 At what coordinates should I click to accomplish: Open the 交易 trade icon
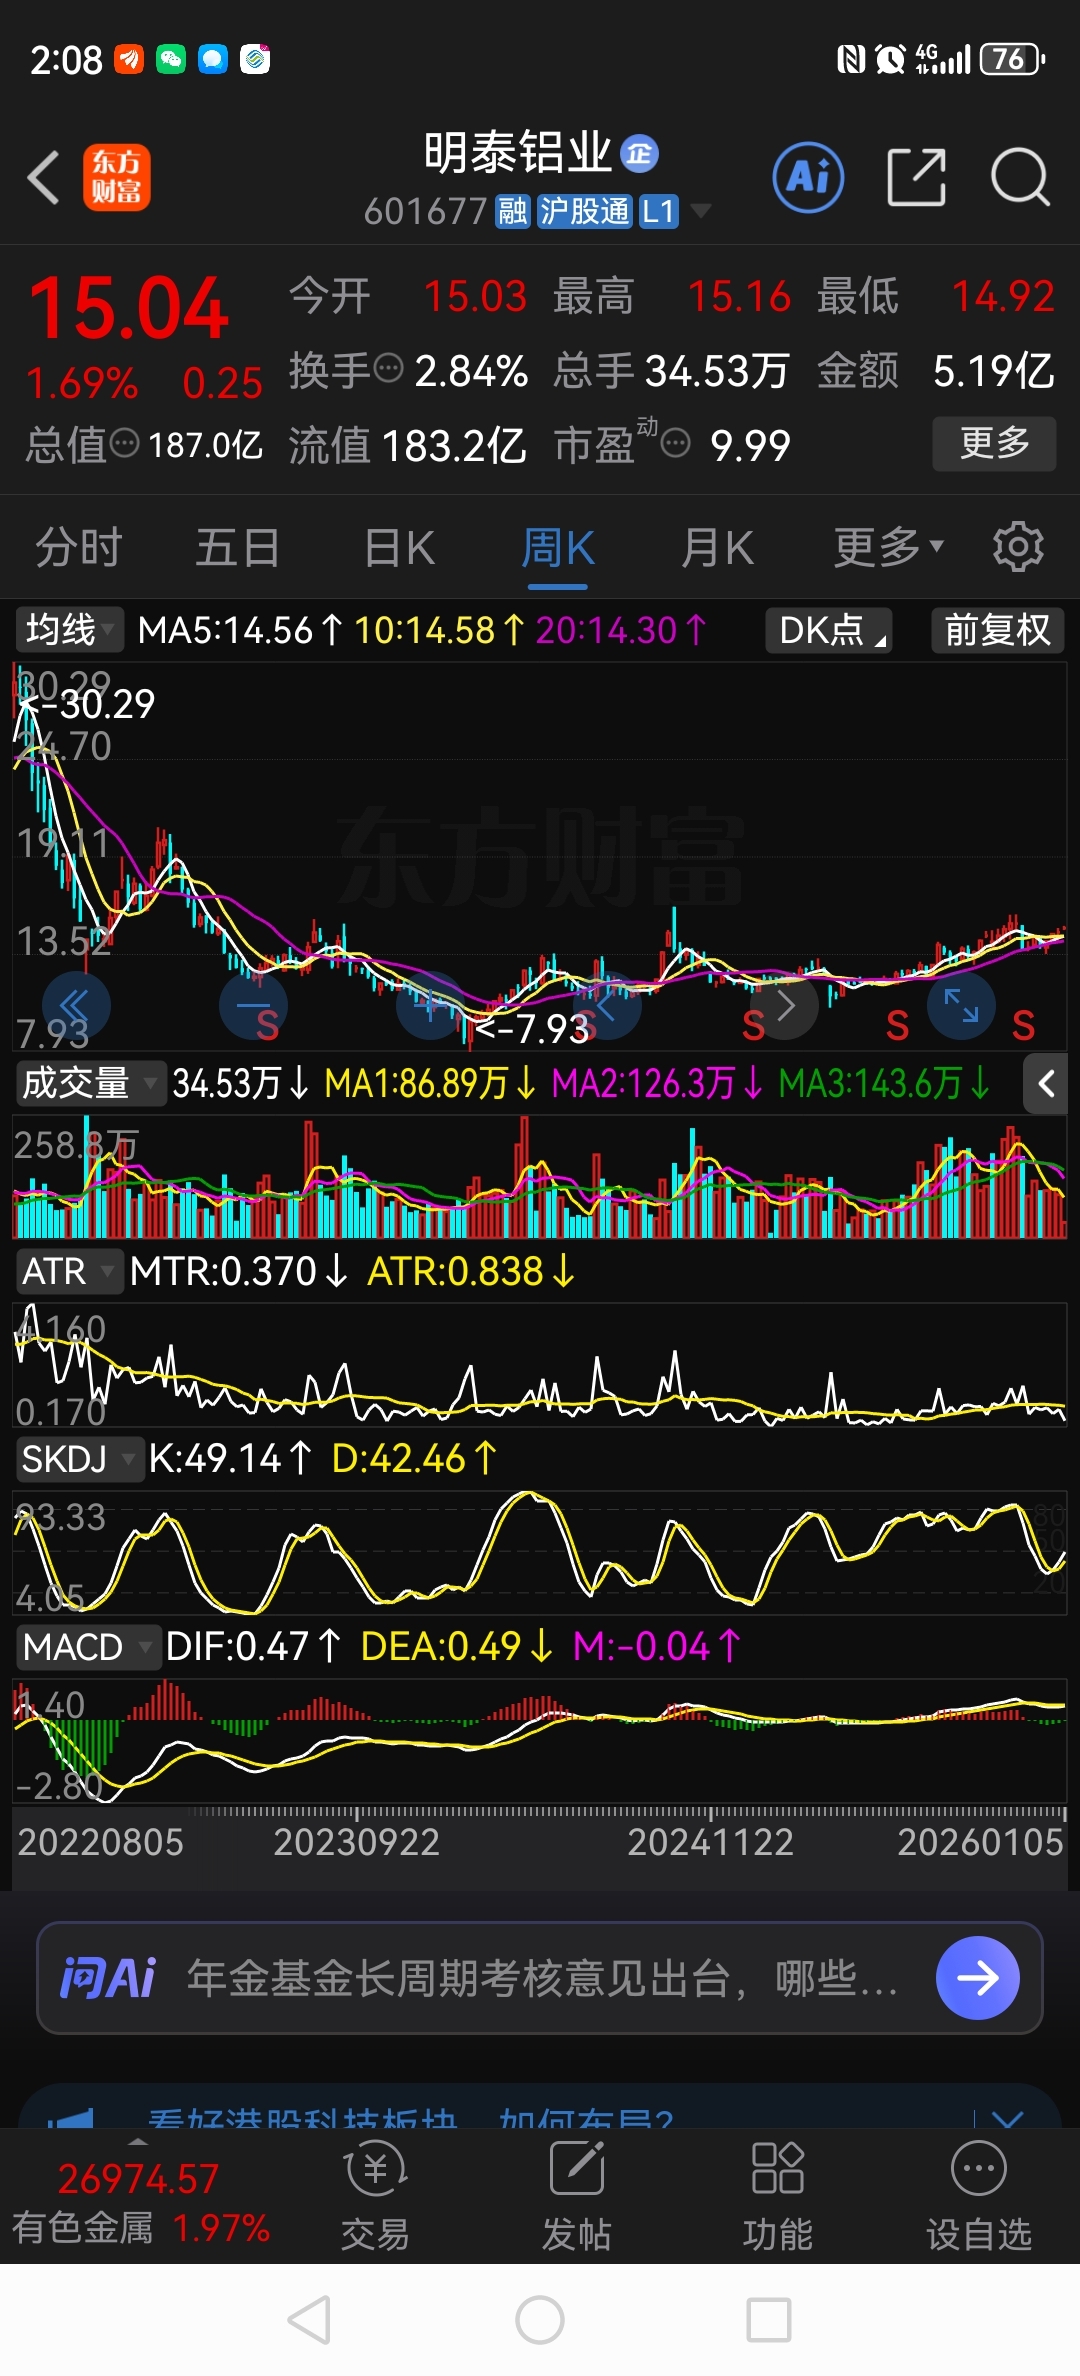375,2194
